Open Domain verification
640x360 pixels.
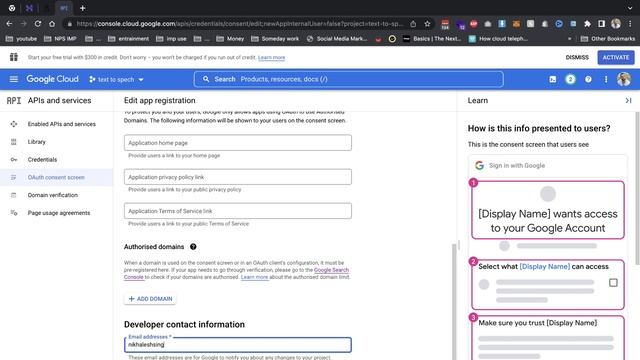click(56, 195)
